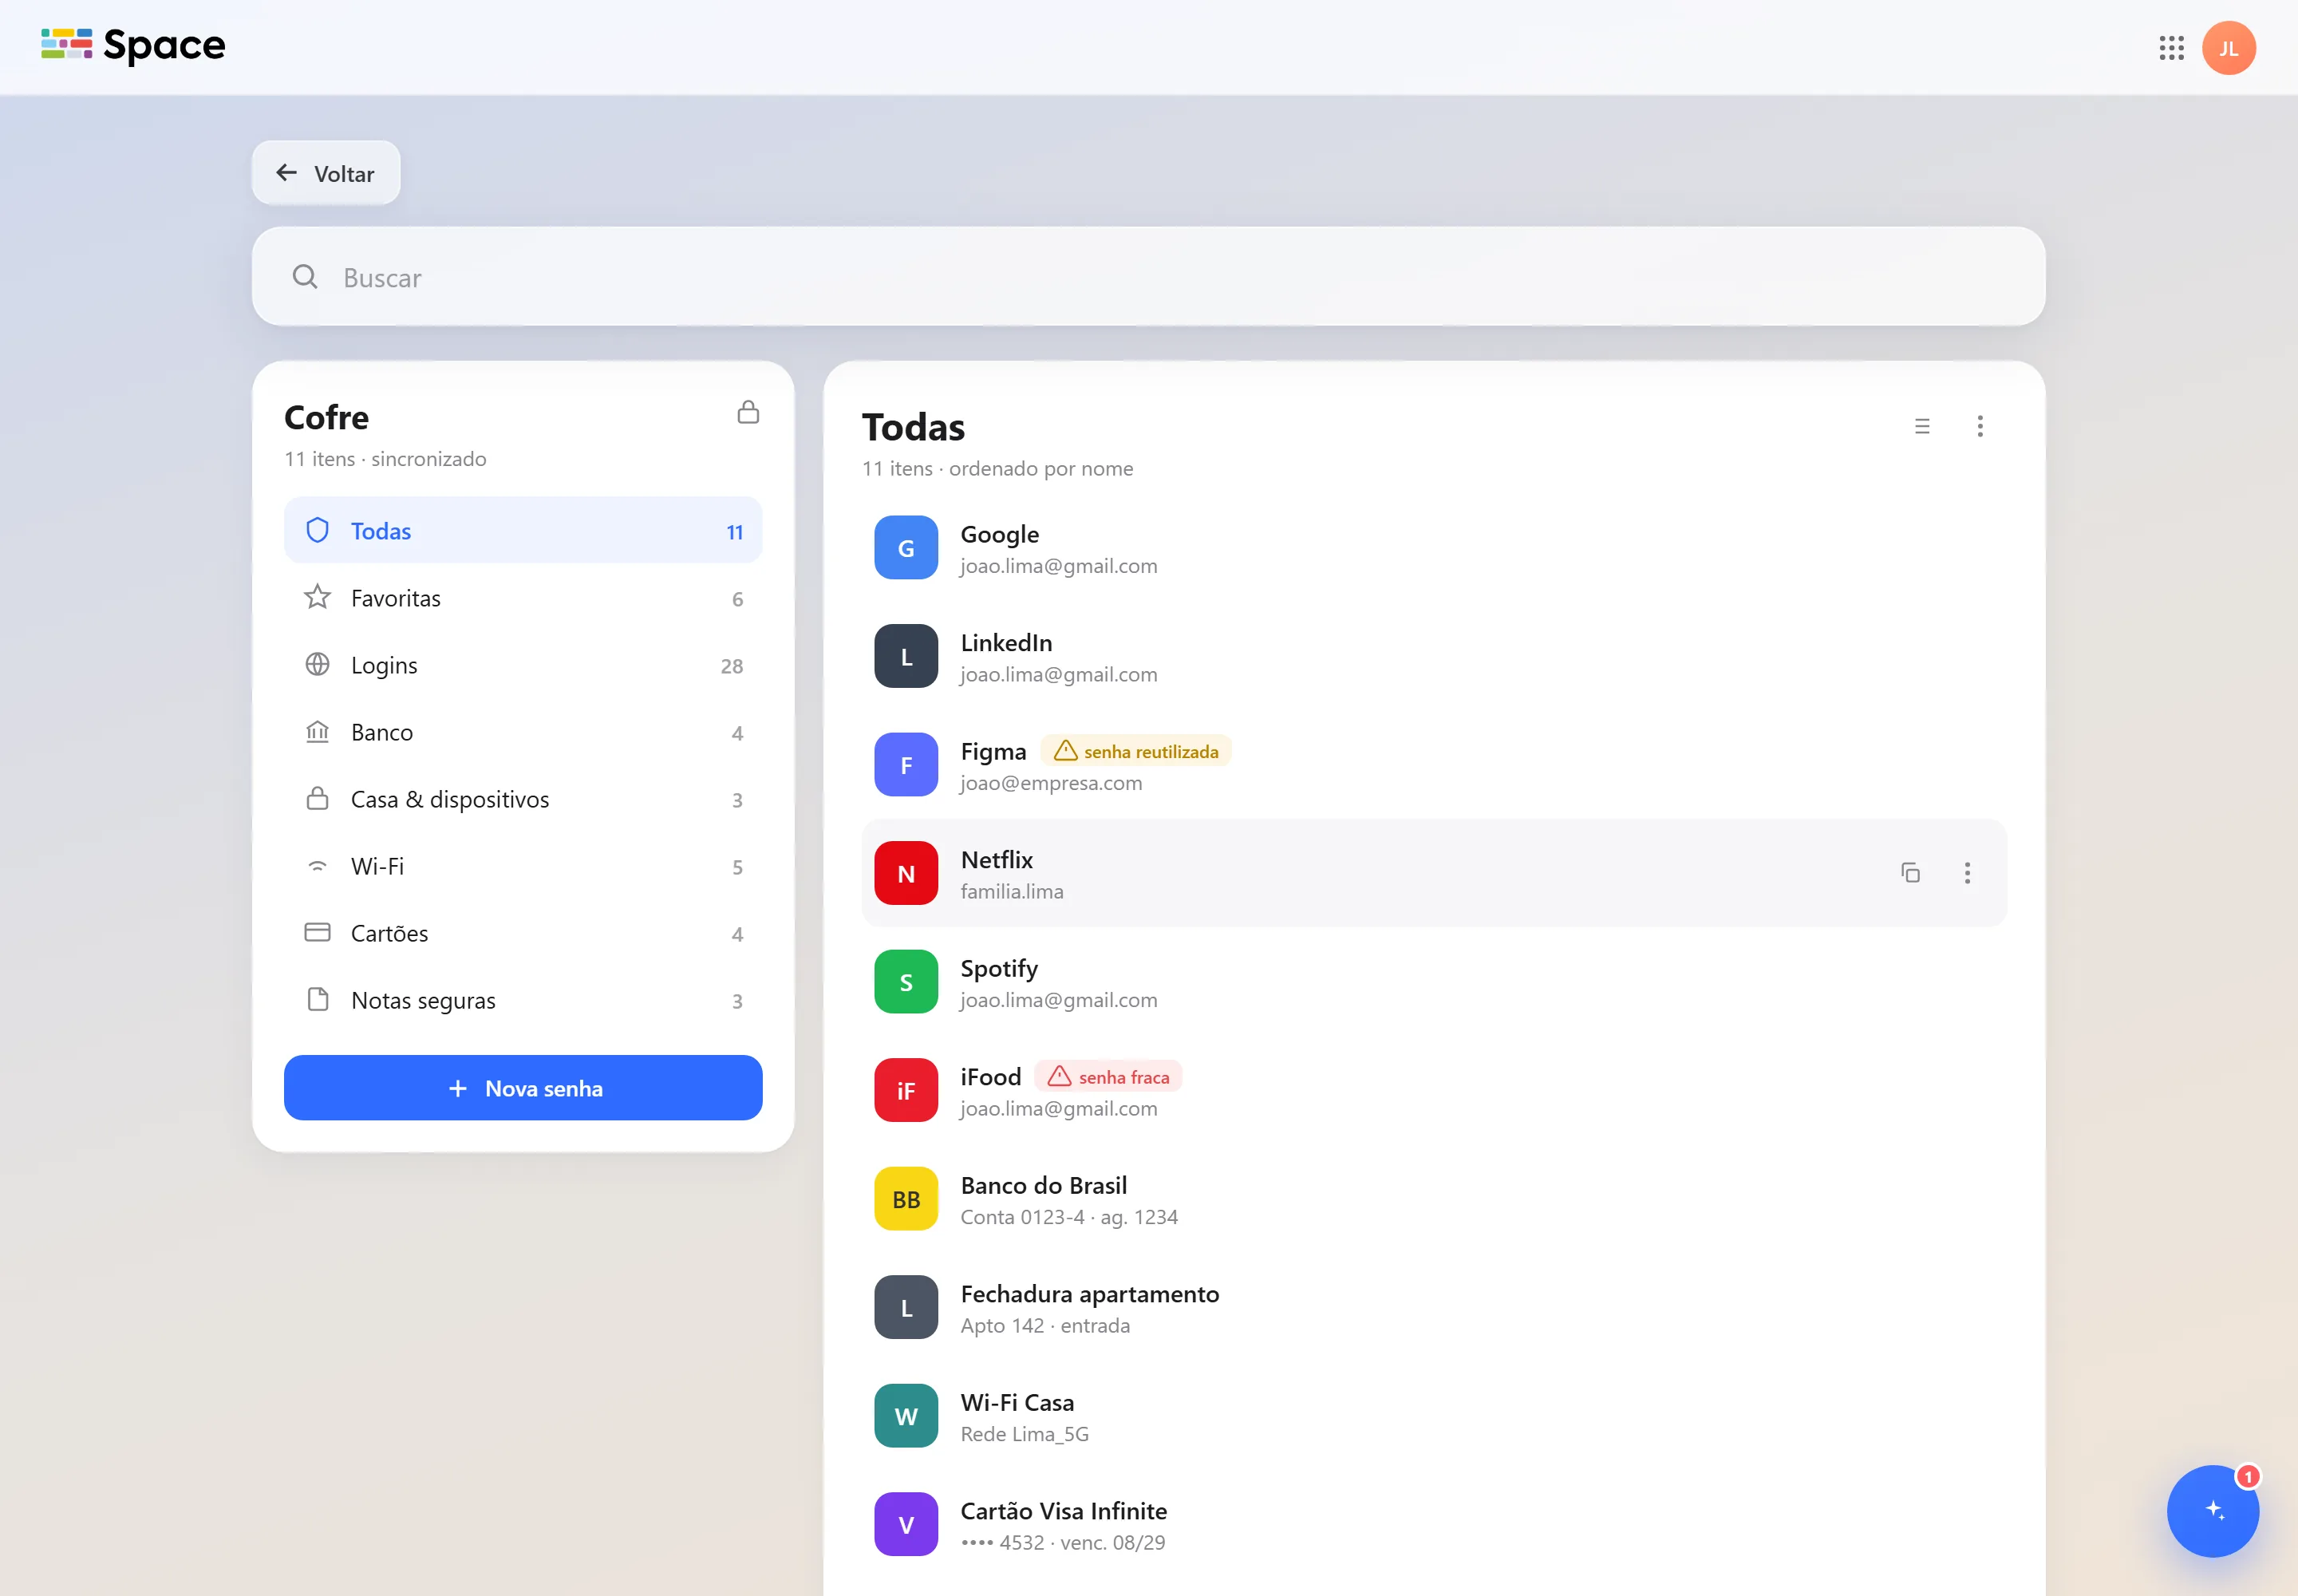
Task: Open the Netflix entry icon
Action: point(906,873)
